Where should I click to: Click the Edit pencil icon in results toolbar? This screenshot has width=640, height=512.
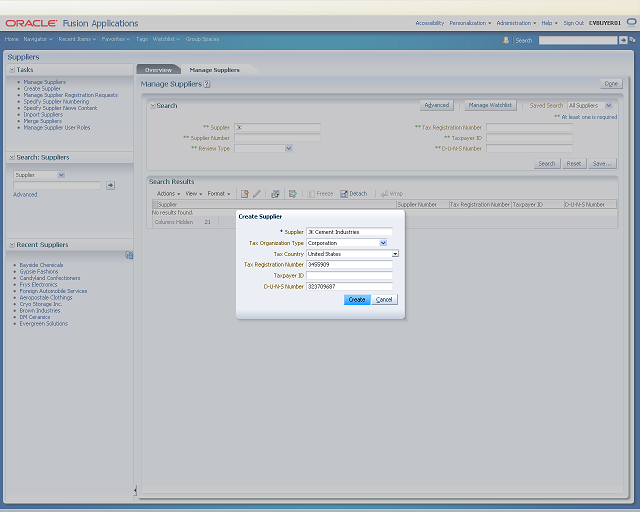click(x=257, y=194)
